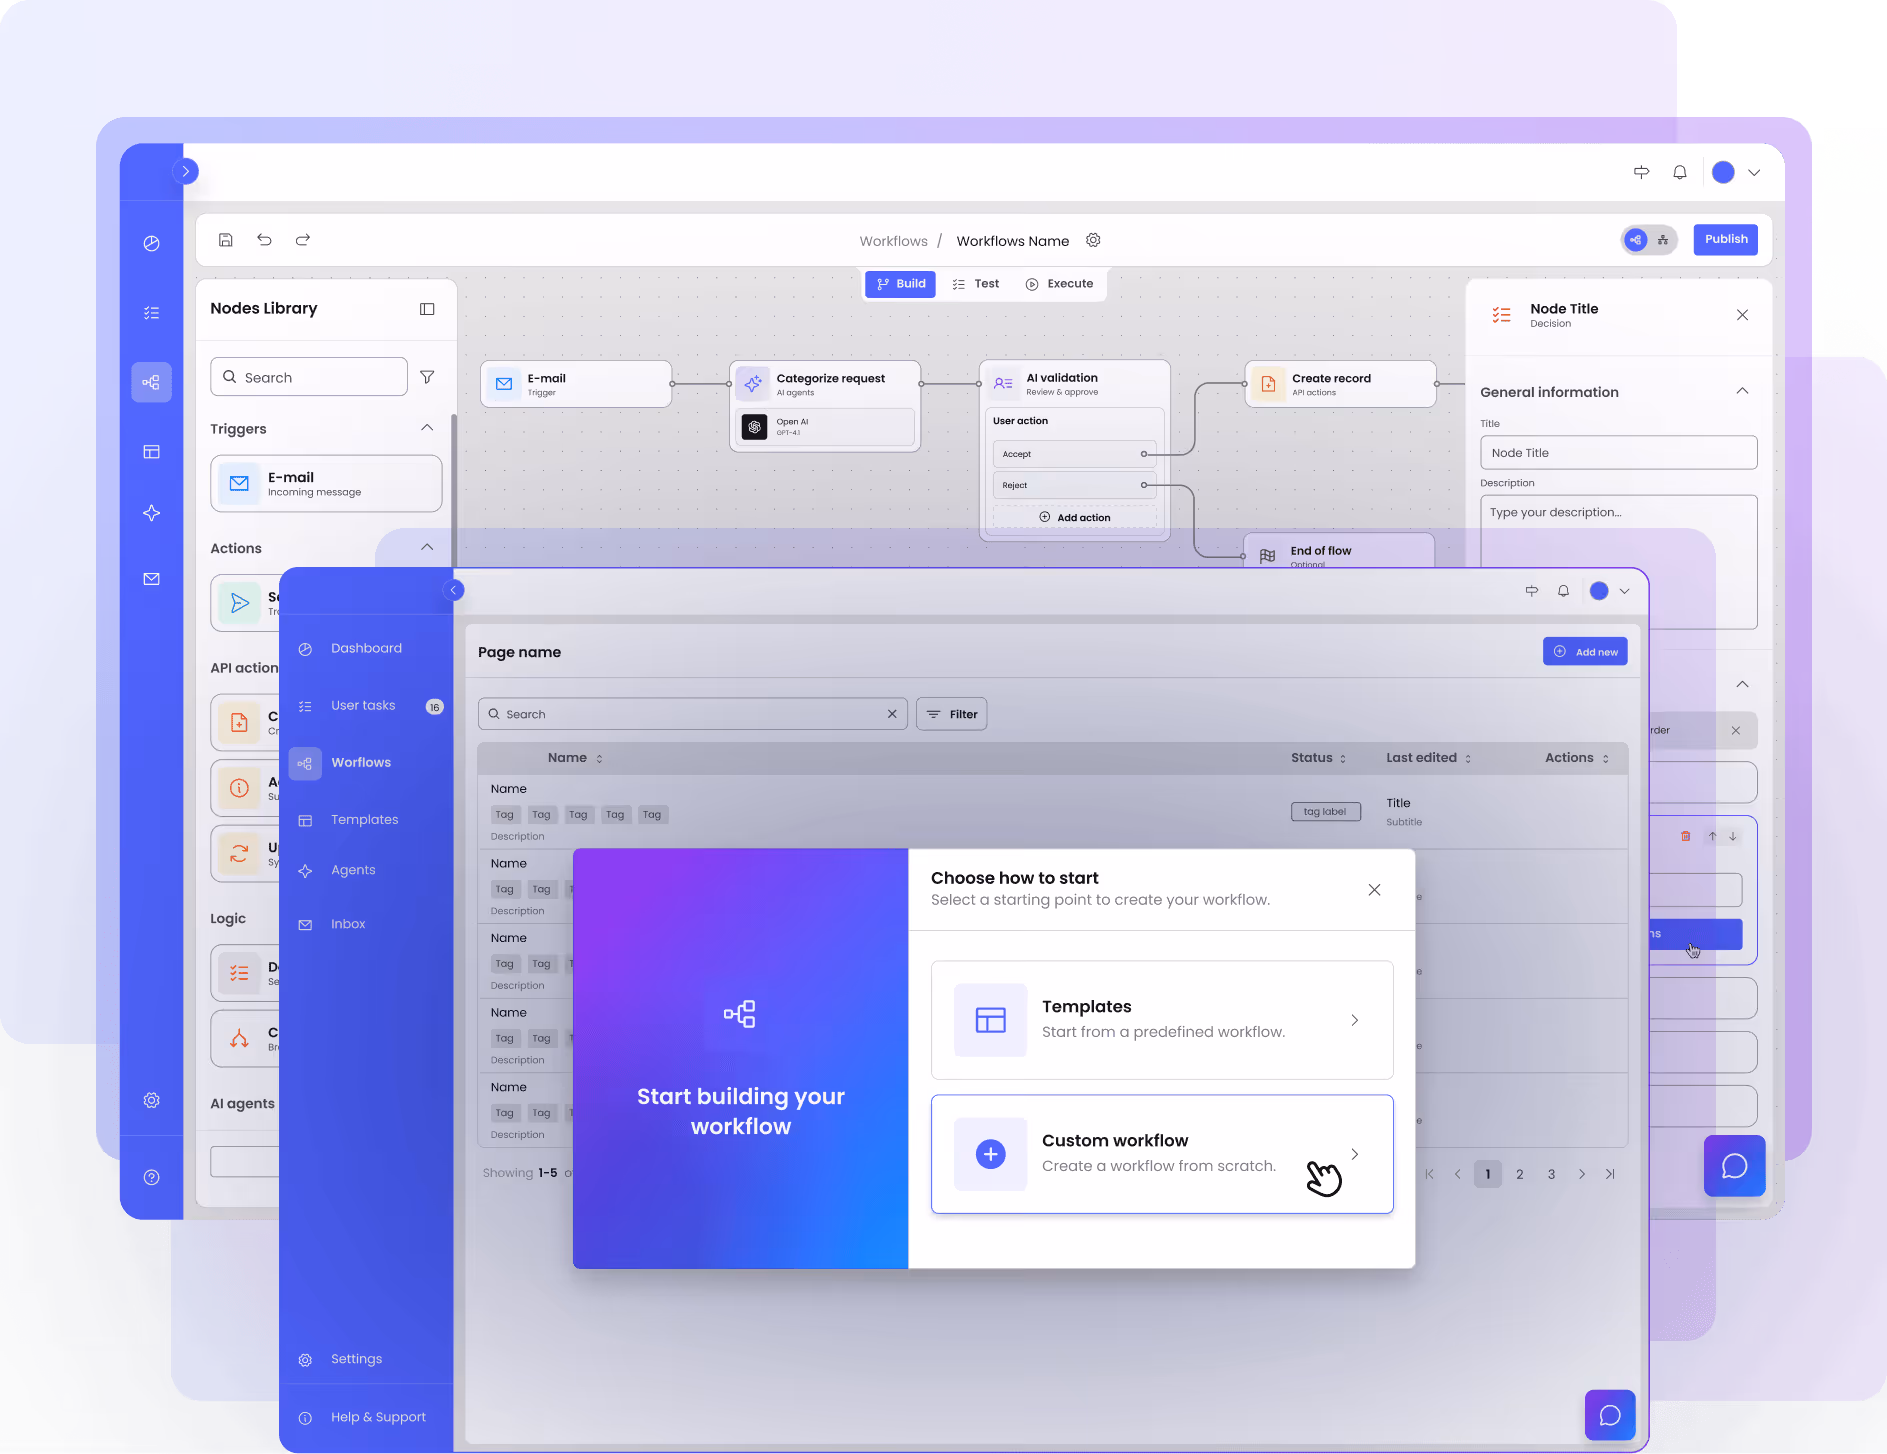This screenshot has height=1454, width=1887.
Task: Filter the Nodes Library list
Action: [x=427, y=377]
